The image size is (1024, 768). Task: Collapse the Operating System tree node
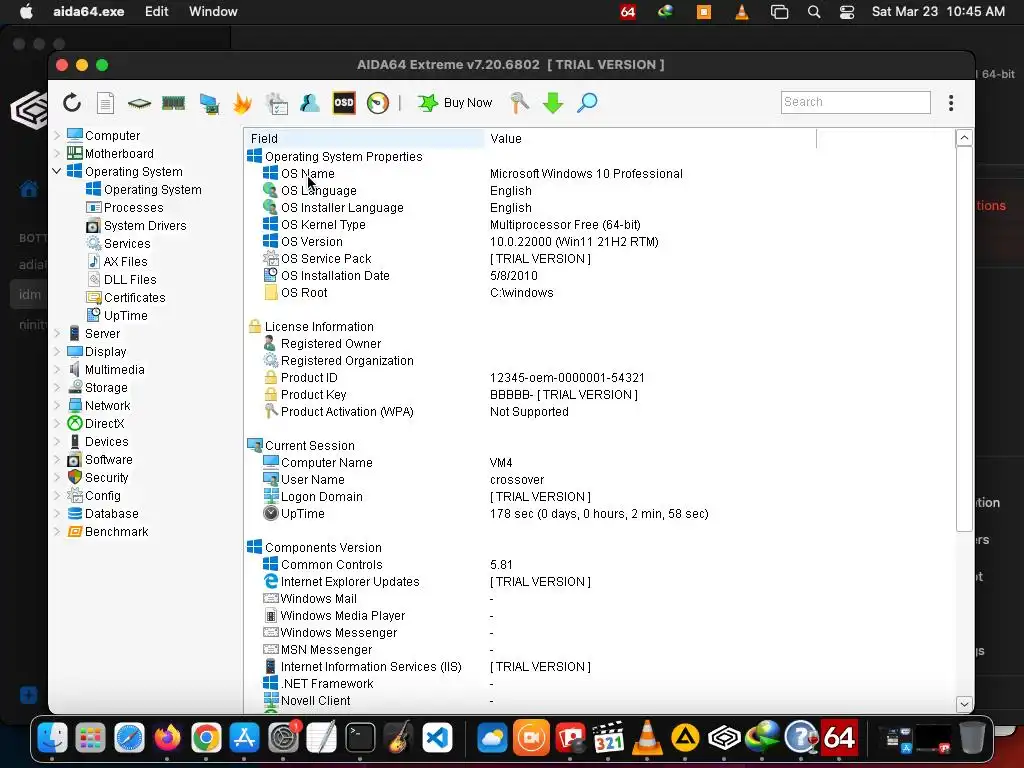click(57, 171)
